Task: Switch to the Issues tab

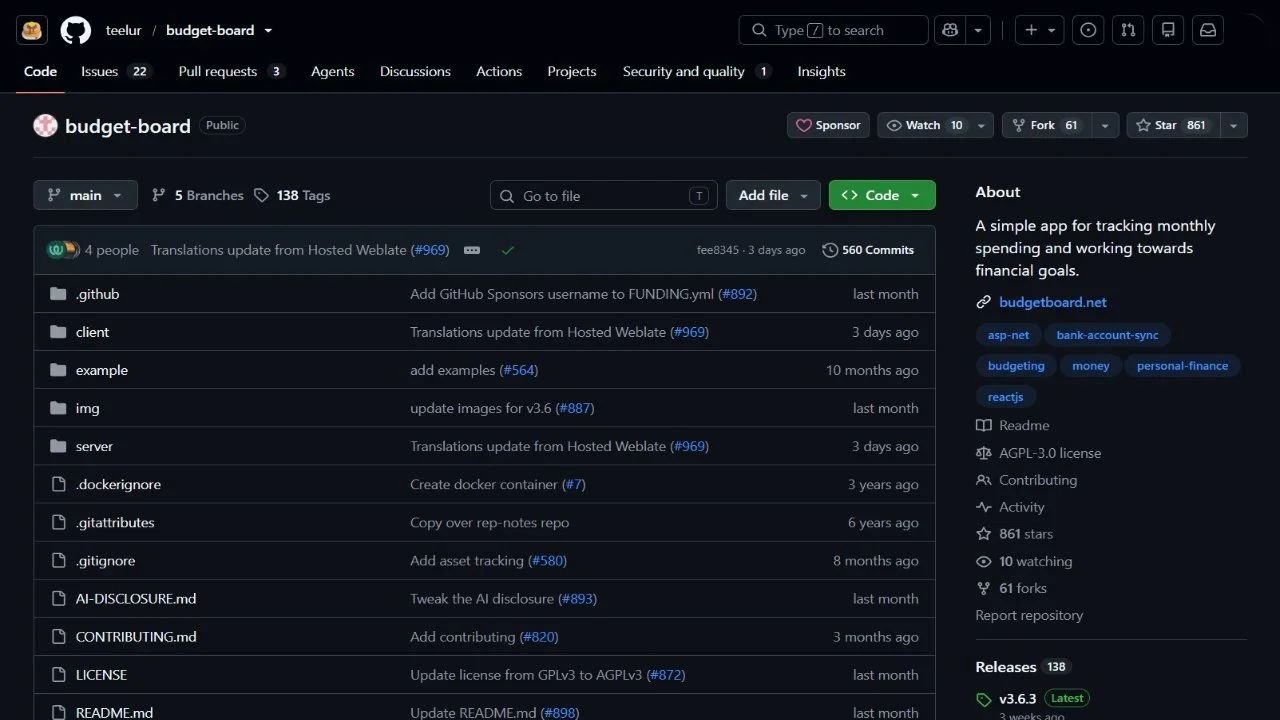Action: pyautogui.click(x=116, y=72)
